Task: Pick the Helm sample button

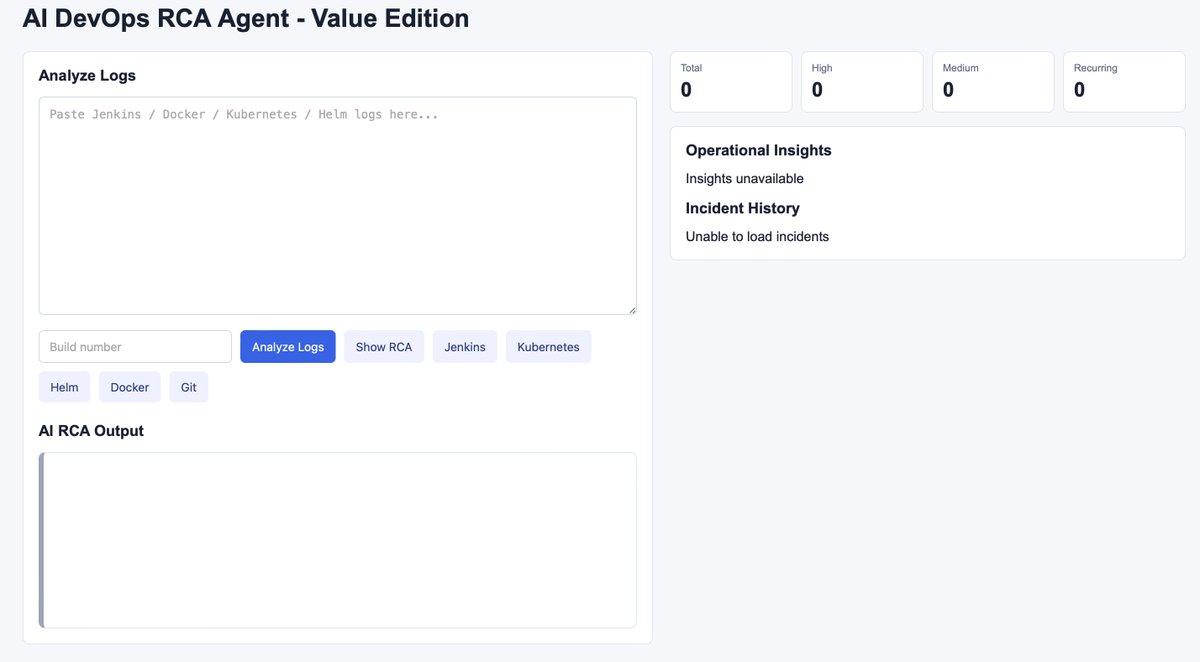Action: [x=64, y=387]
